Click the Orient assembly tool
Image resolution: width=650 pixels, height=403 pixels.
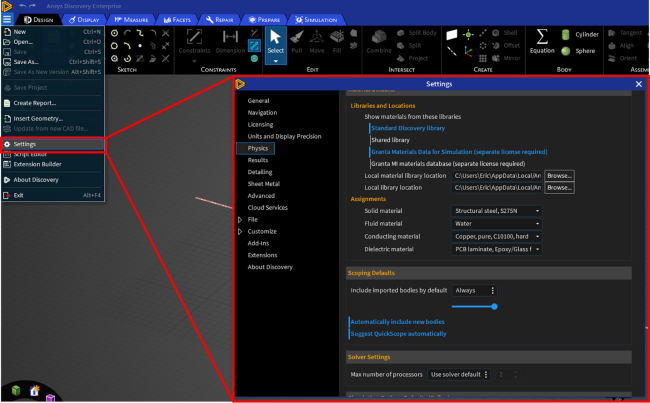coord(622,58)
